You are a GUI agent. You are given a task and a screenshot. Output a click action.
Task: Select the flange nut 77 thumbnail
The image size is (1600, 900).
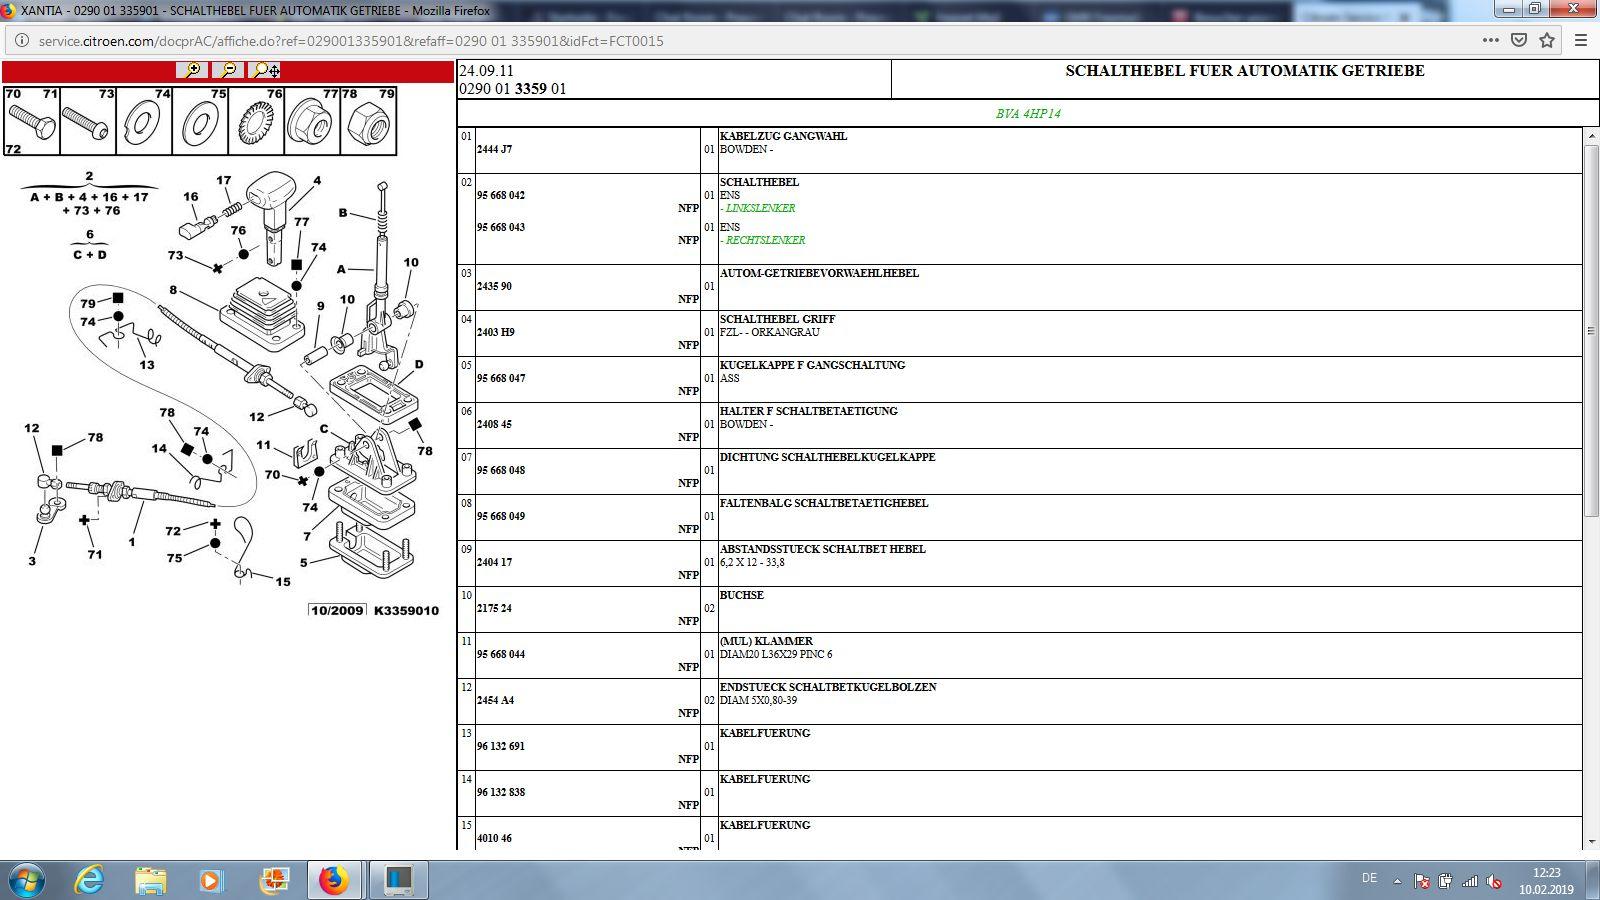click(312, 121)
